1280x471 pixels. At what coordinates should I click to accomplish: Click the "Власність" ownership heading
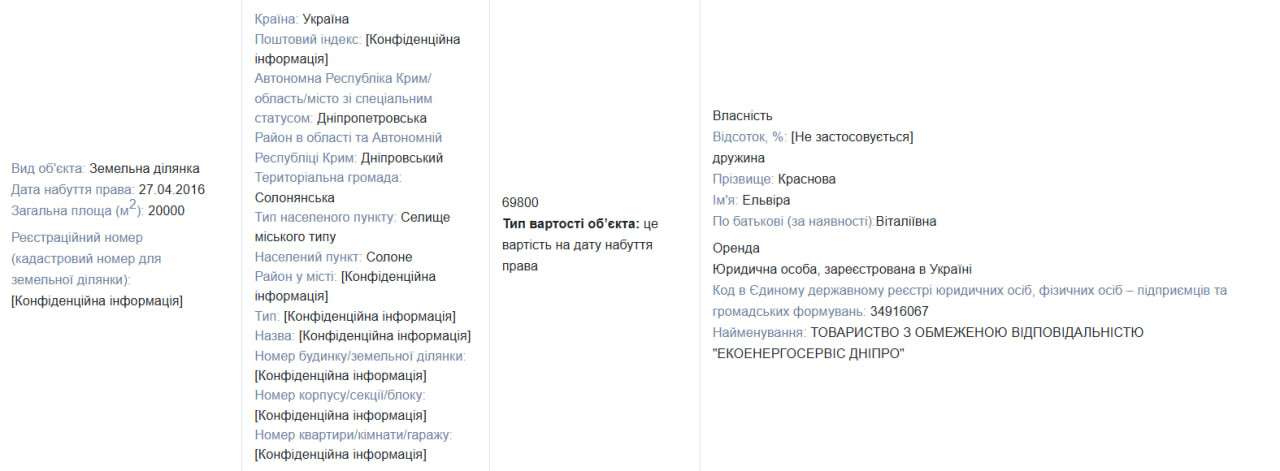pos(742,116)
